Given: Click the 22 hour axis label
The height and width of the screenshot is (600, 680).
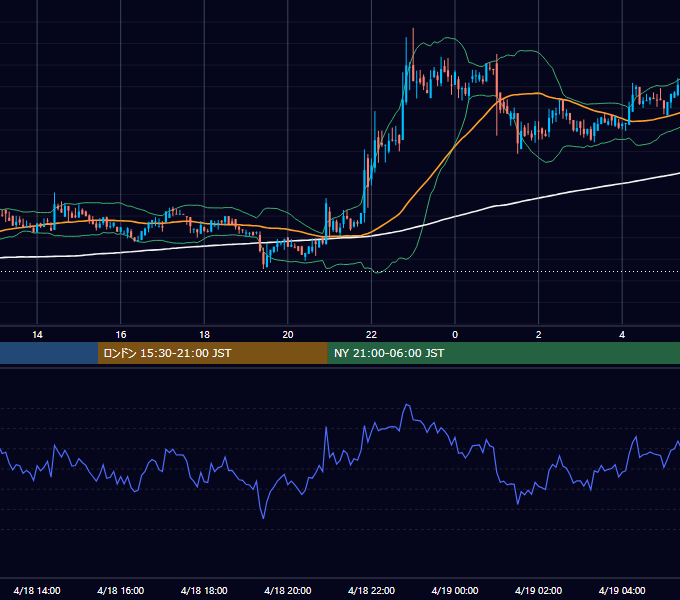Looking at the screenshot, I should click(x=371, y=335).
